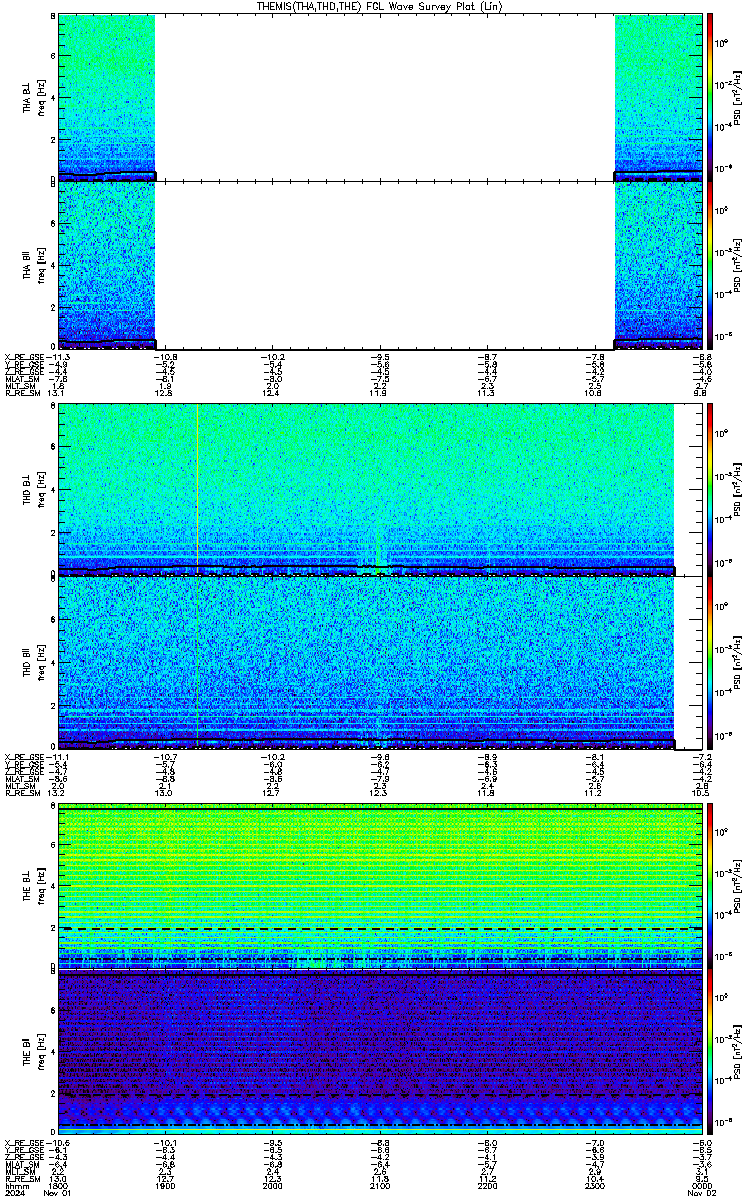Click the 1900 time tick label

pyautogui.click(x=164, y=1186)
